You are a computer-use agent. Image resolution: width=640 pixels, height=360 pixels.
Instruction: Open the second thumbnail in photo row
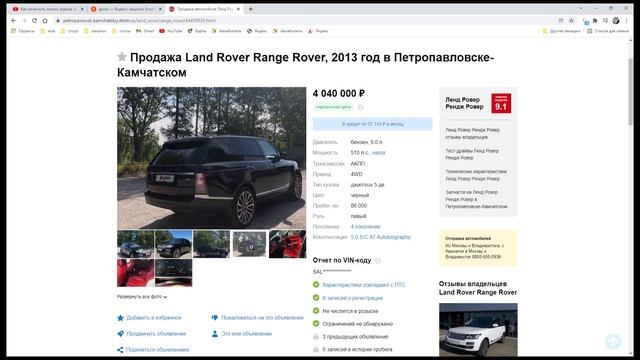click(x=173, y=244)
